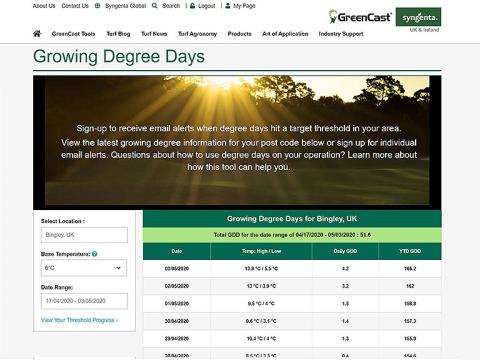Viewport: 480px width, 360px height.
Task: Click the 29/04/2020 date cell
Action: tap(177, 339)
